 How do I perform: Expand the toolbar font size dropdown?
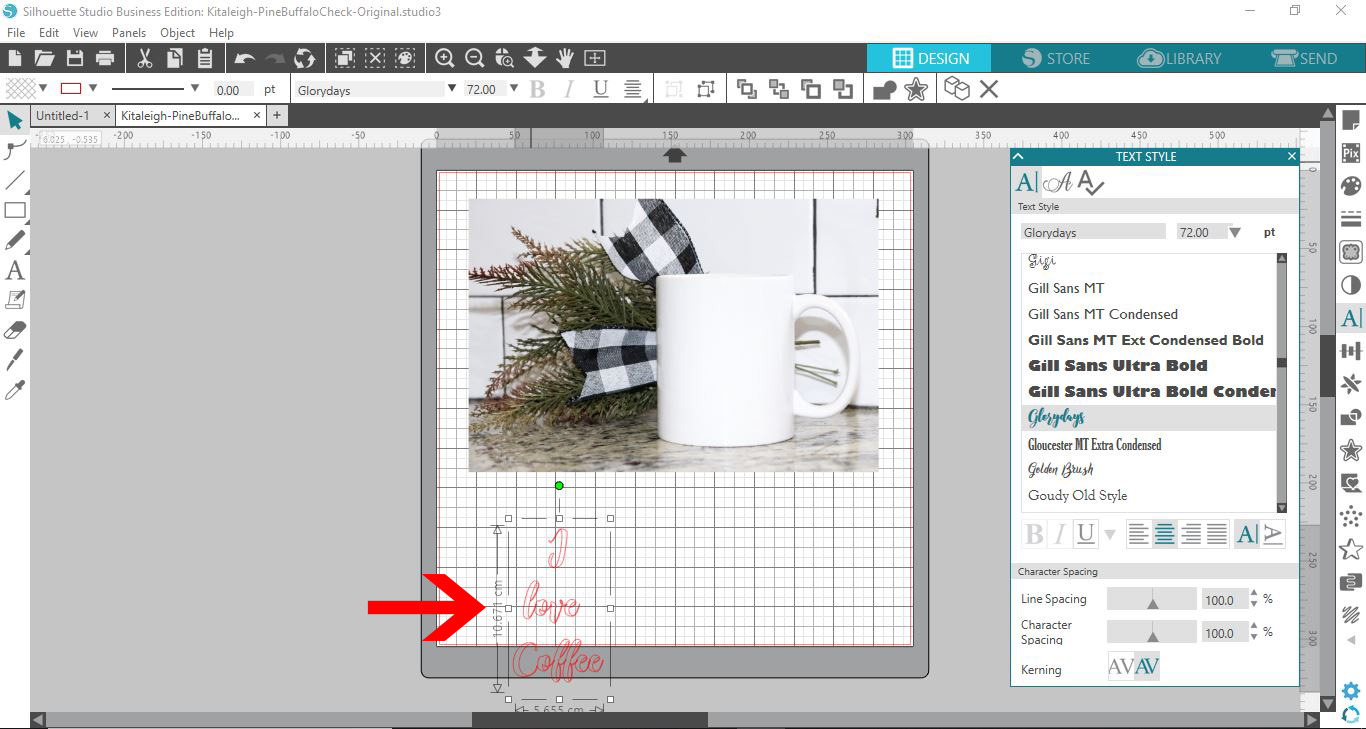pyautogui.click(x=514, y=88)
